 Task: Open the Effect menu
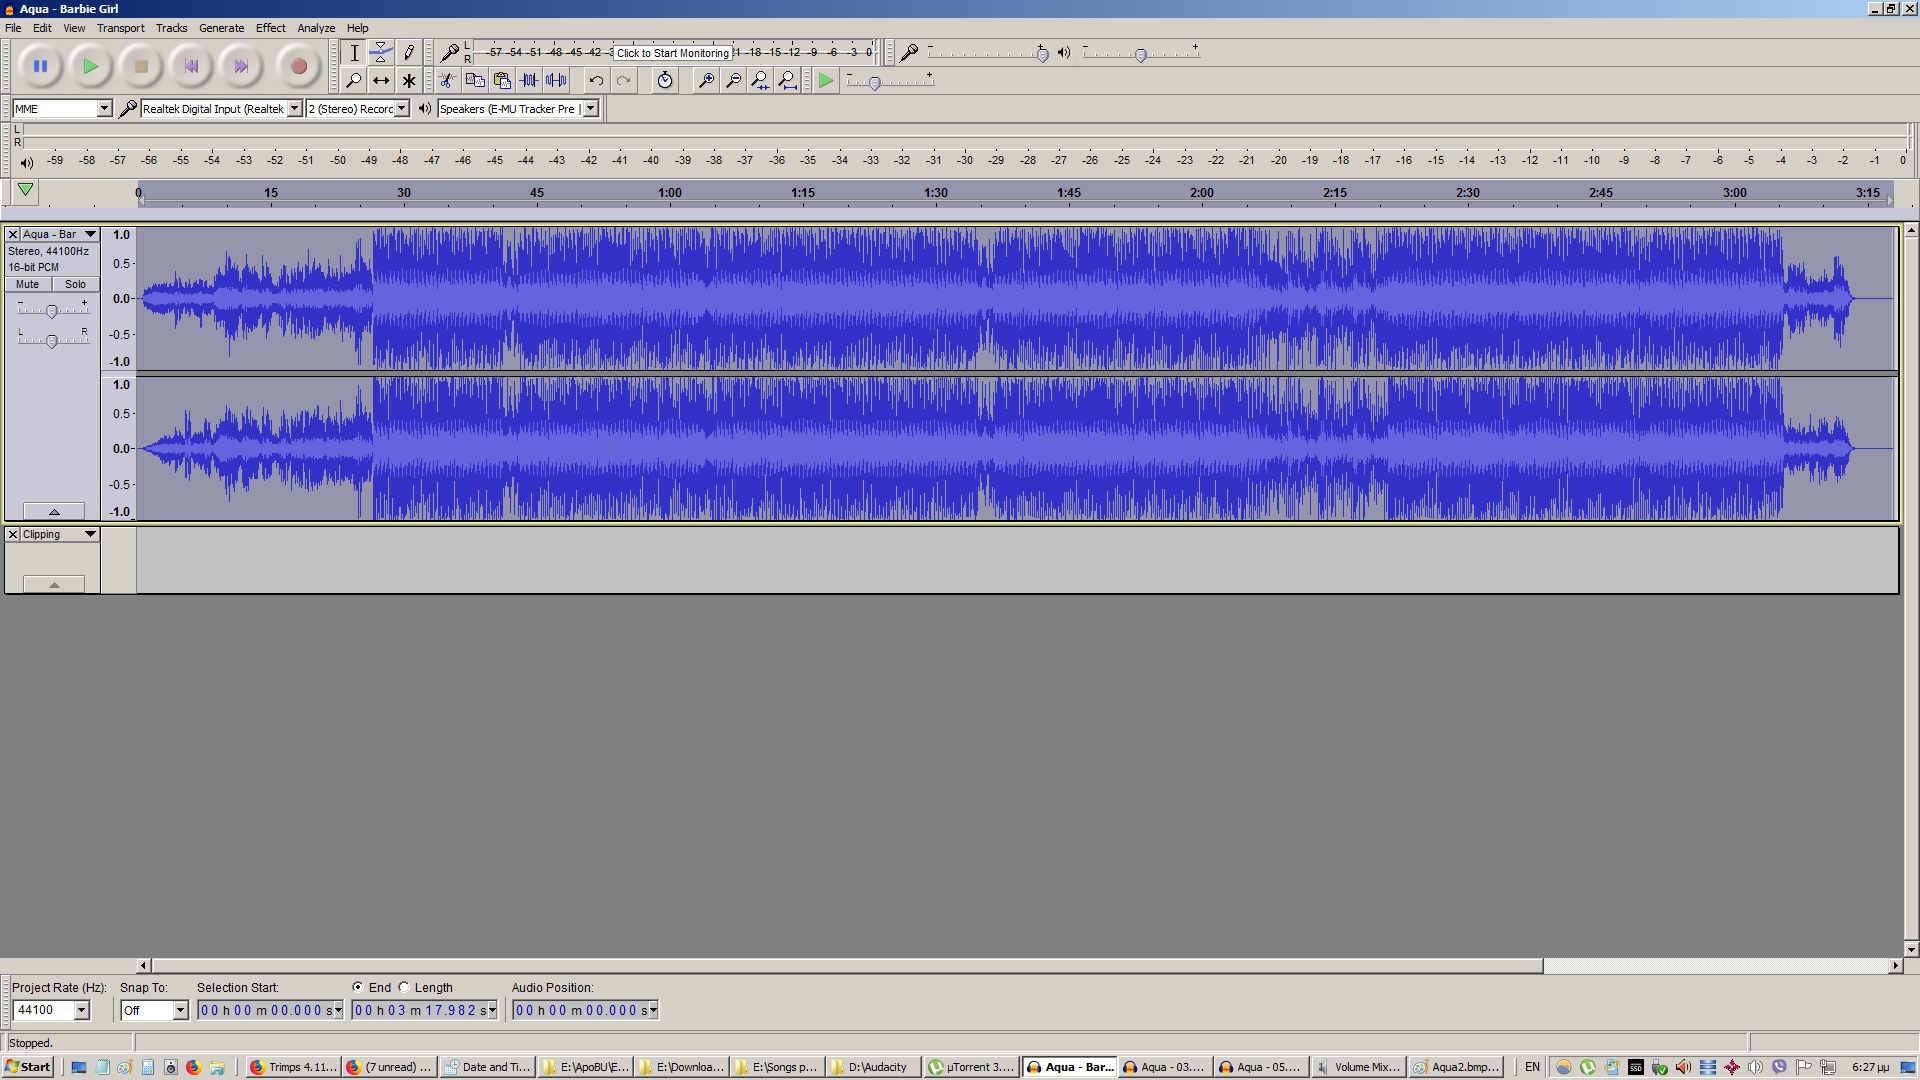[x=270, y=28]
